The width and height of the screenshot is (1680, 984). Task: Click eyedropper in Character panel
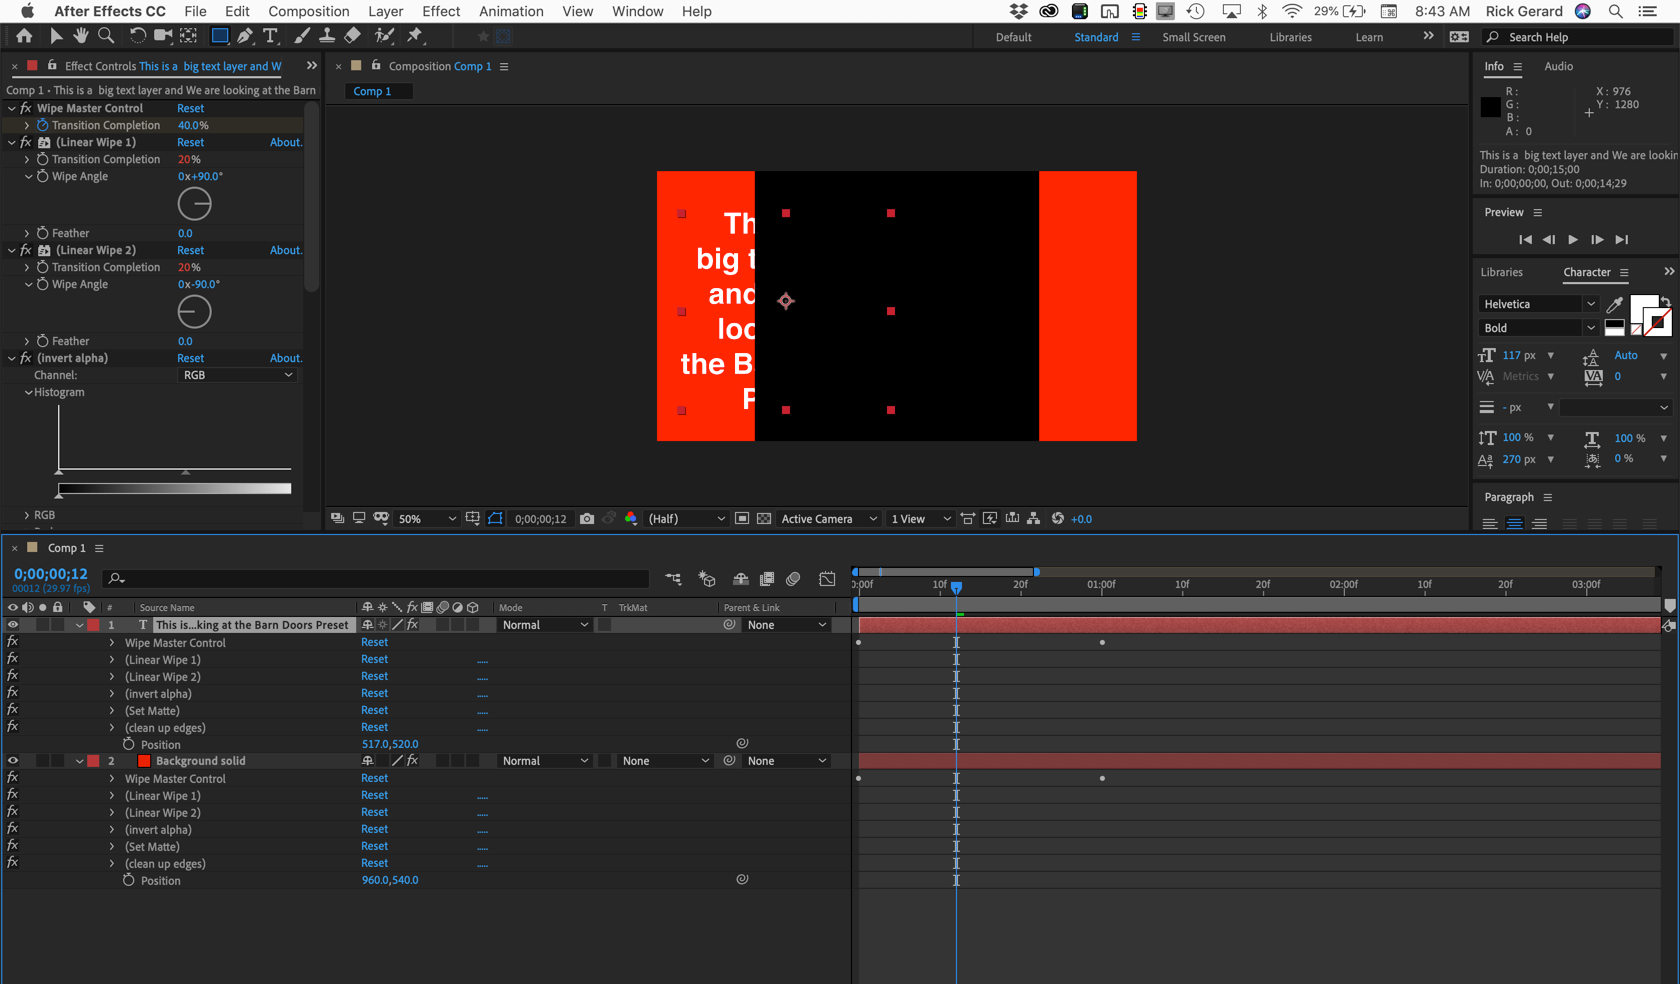(x=1615, y=304)
